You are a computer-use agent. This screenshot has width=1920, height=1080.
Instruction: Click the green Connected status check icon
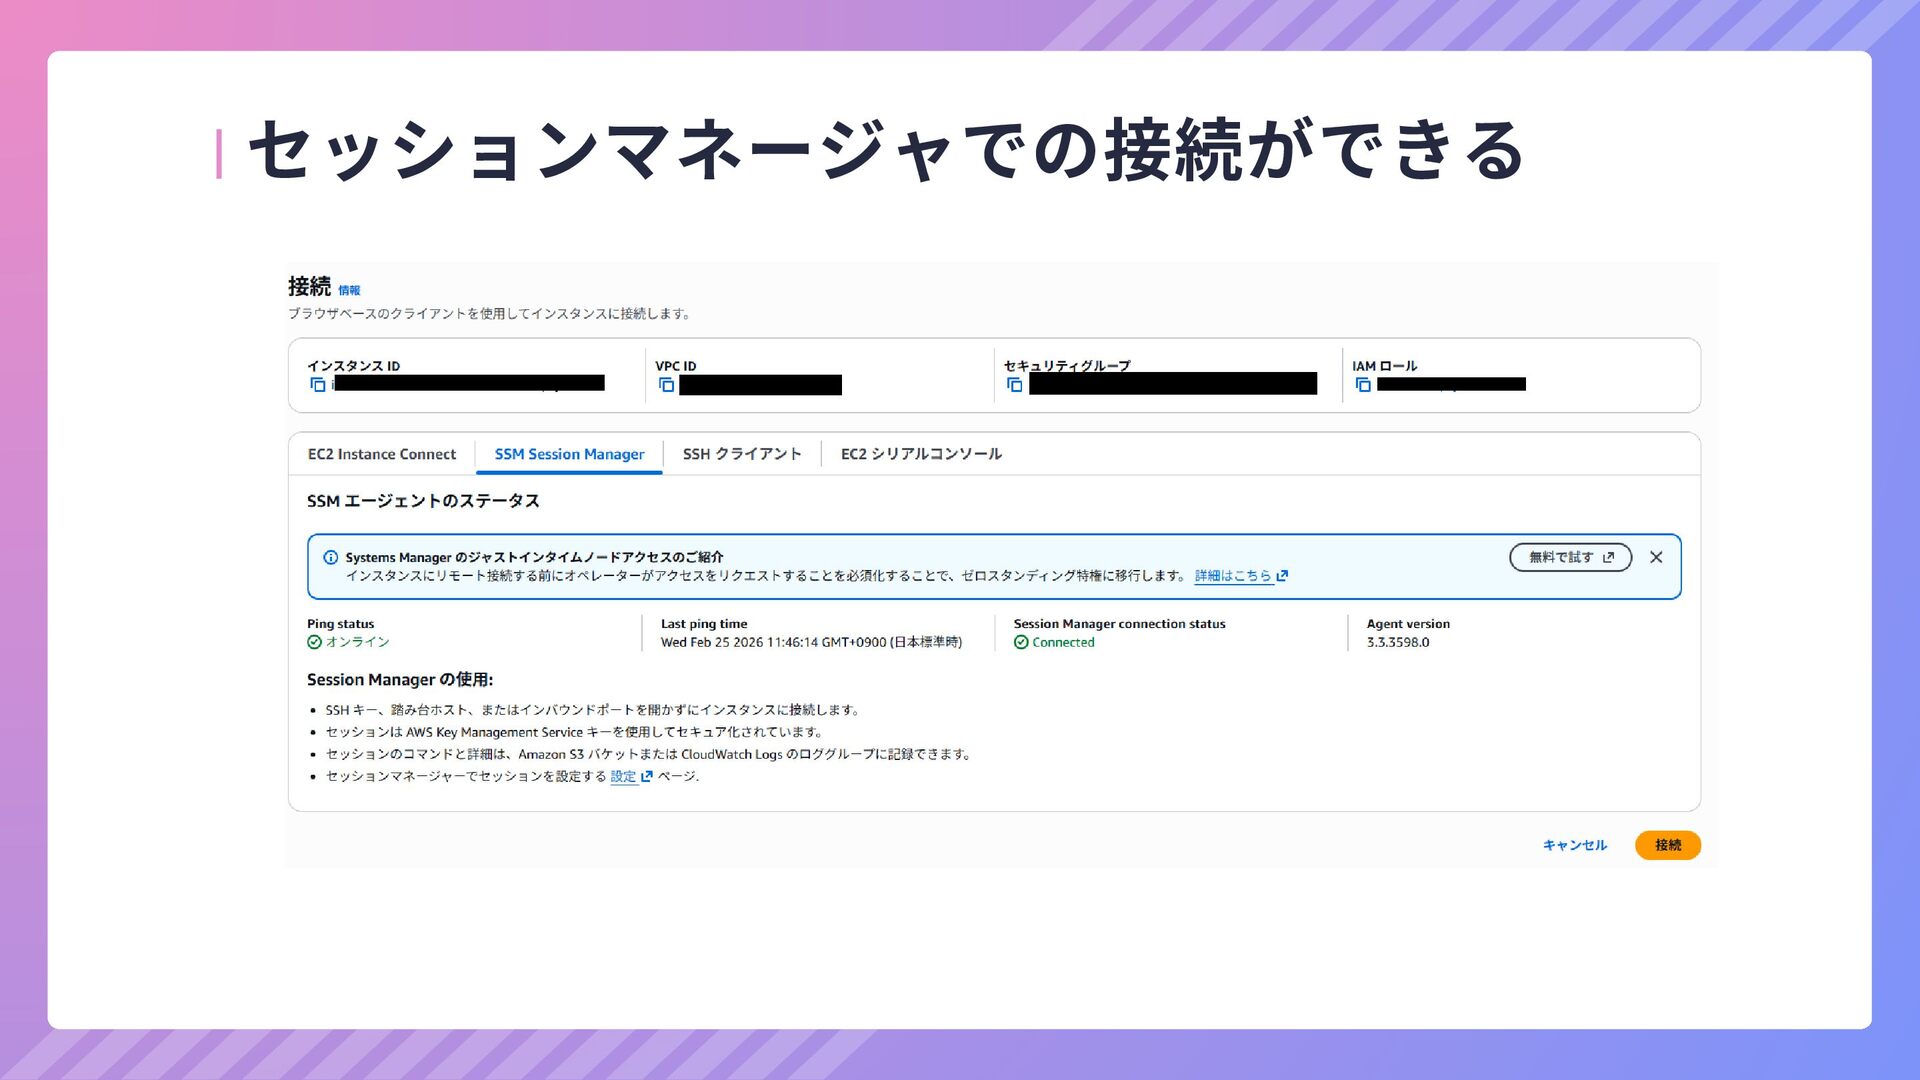[x=1021, y=643]
